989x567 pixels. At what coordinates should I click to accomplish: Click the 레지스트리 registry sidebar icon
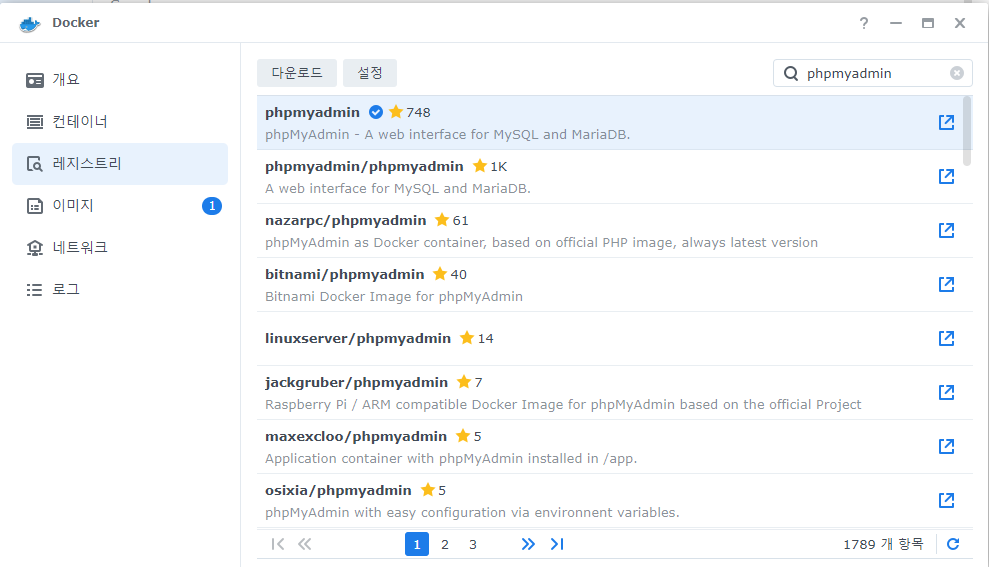point(35,164)
